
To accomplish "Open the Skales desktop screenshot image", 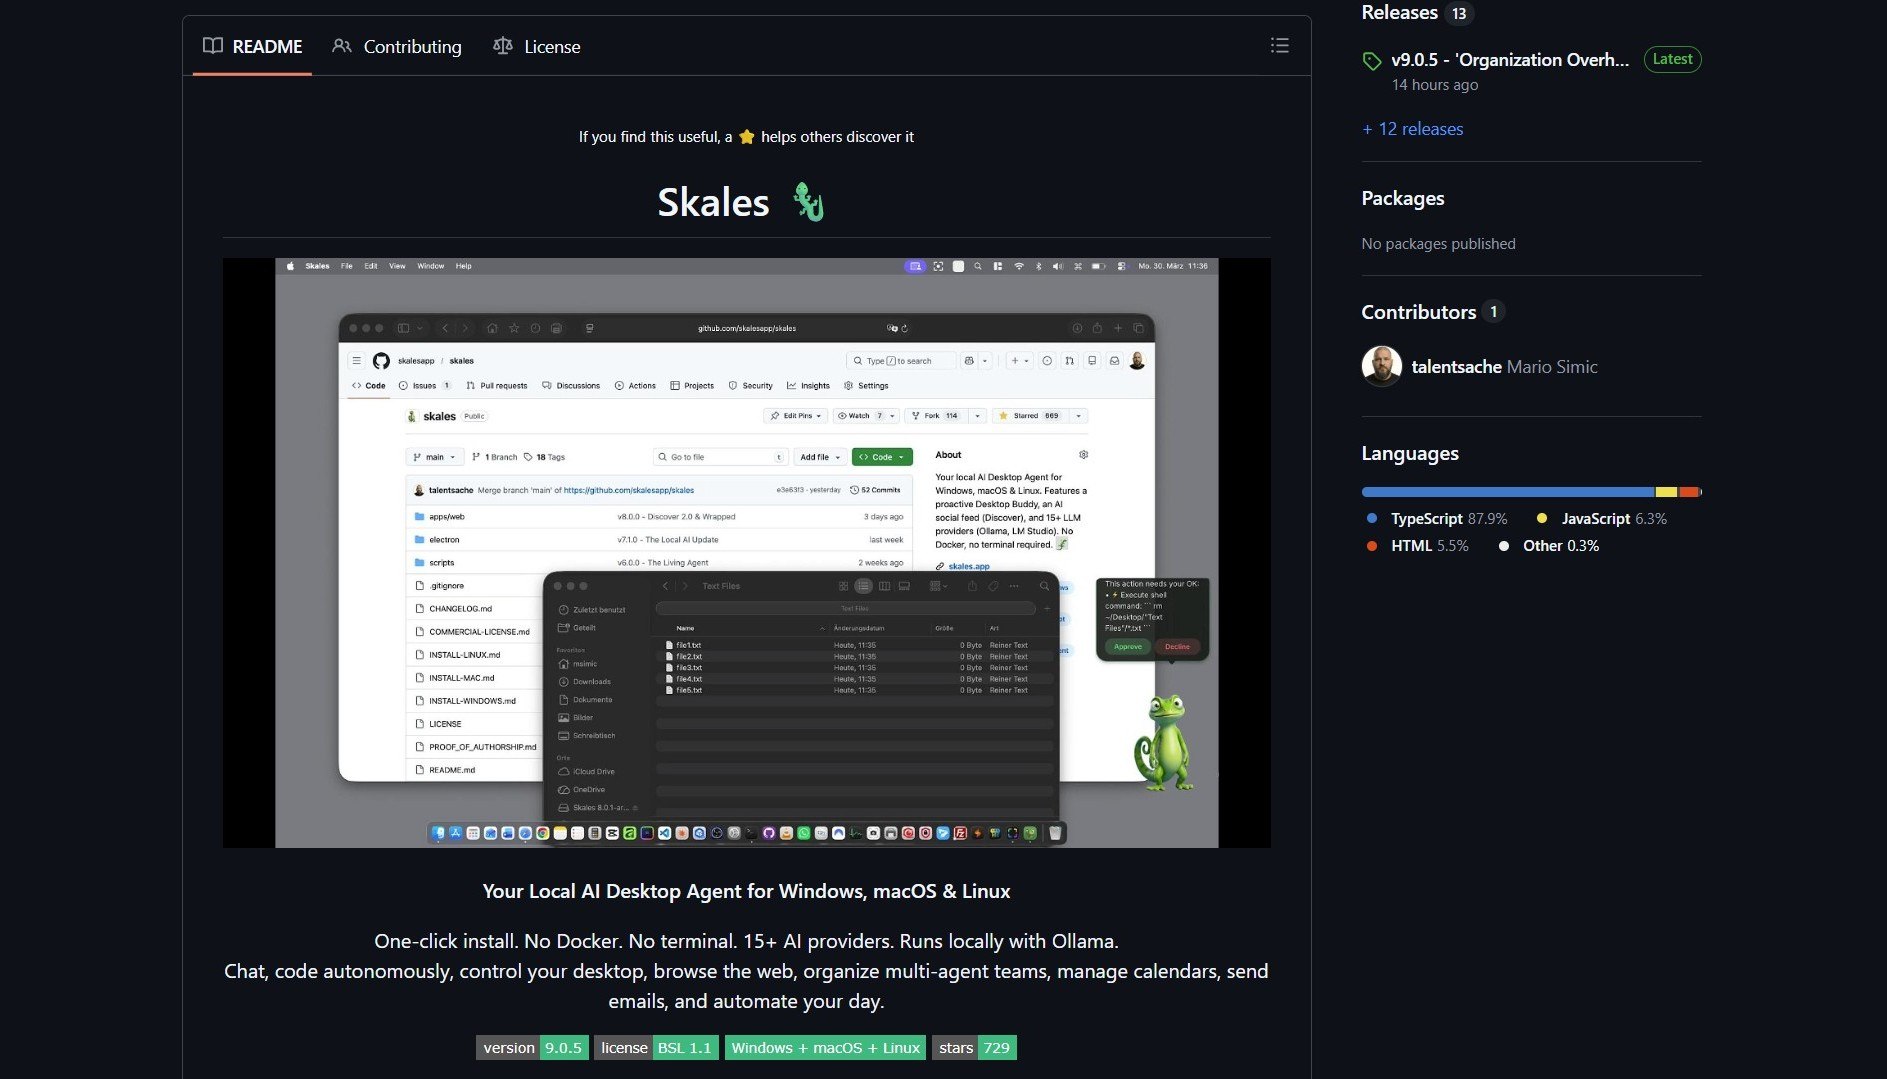I will coord(745,553).
